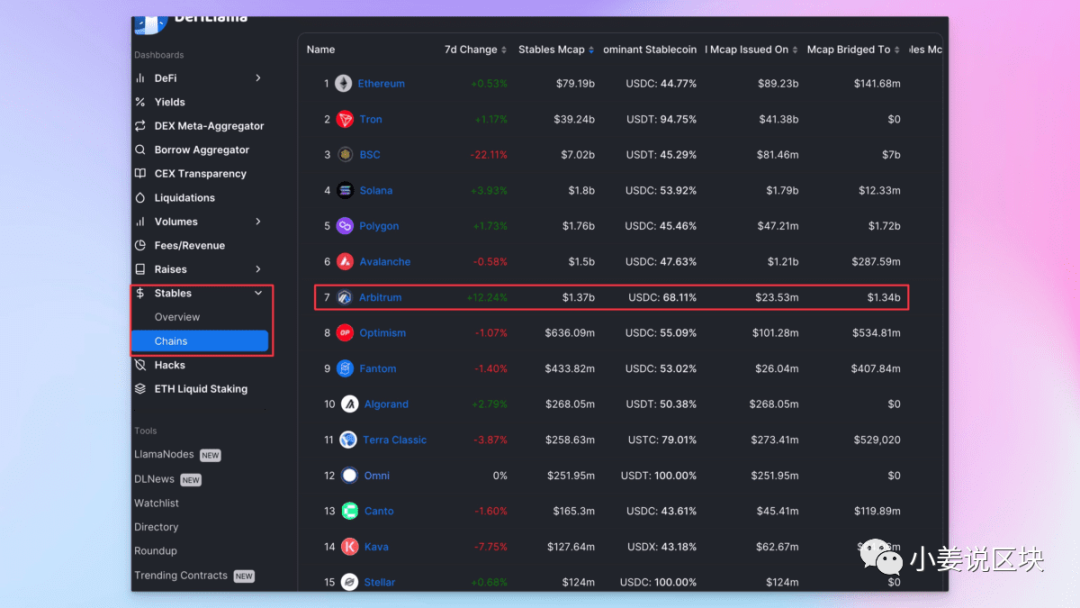Click Omni dominant stablecoin USDT: 100.00%
The height and width of the screenshot is (608, 1080).
coord(658,475)
